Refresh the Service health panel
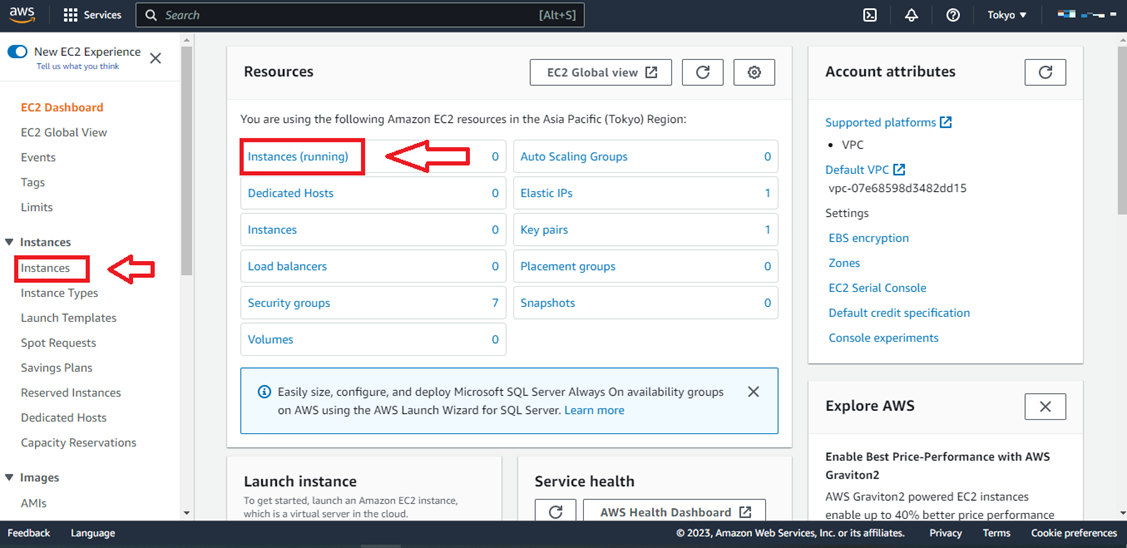Image resolution: width=1127 pixels, height=548 pixels. 556,512
